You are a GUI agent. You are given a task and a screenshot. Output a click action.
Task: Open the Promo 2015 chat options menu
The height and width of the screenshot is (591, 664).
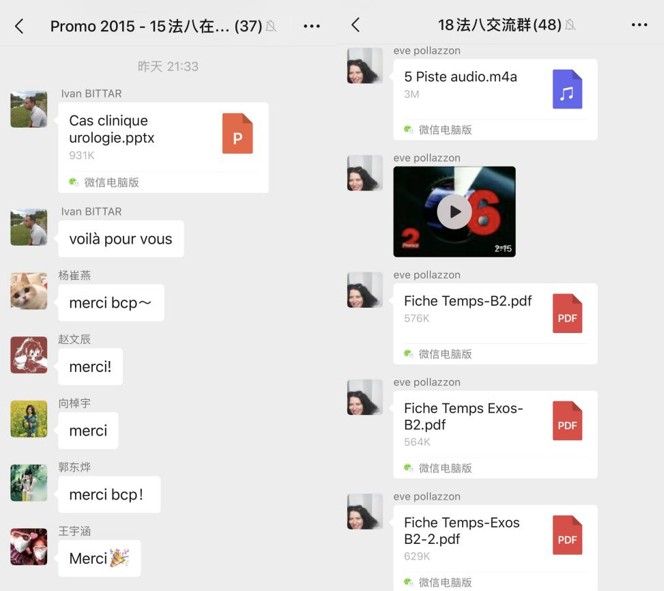tap(312, 26)
